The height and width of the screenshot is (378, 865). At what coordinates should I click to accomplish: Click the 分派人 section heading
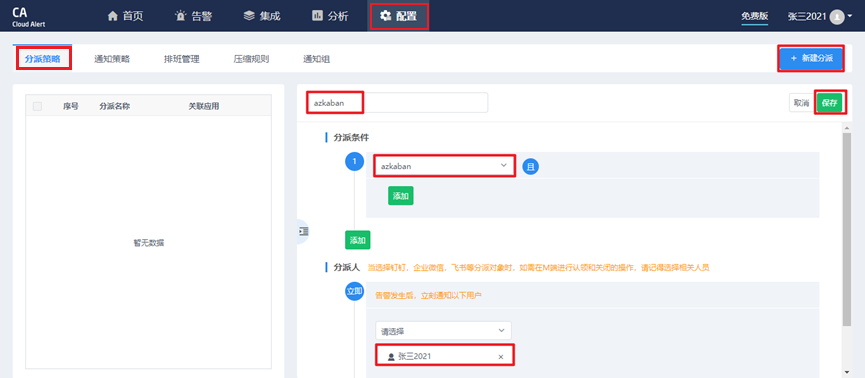[x=346, y=267]
